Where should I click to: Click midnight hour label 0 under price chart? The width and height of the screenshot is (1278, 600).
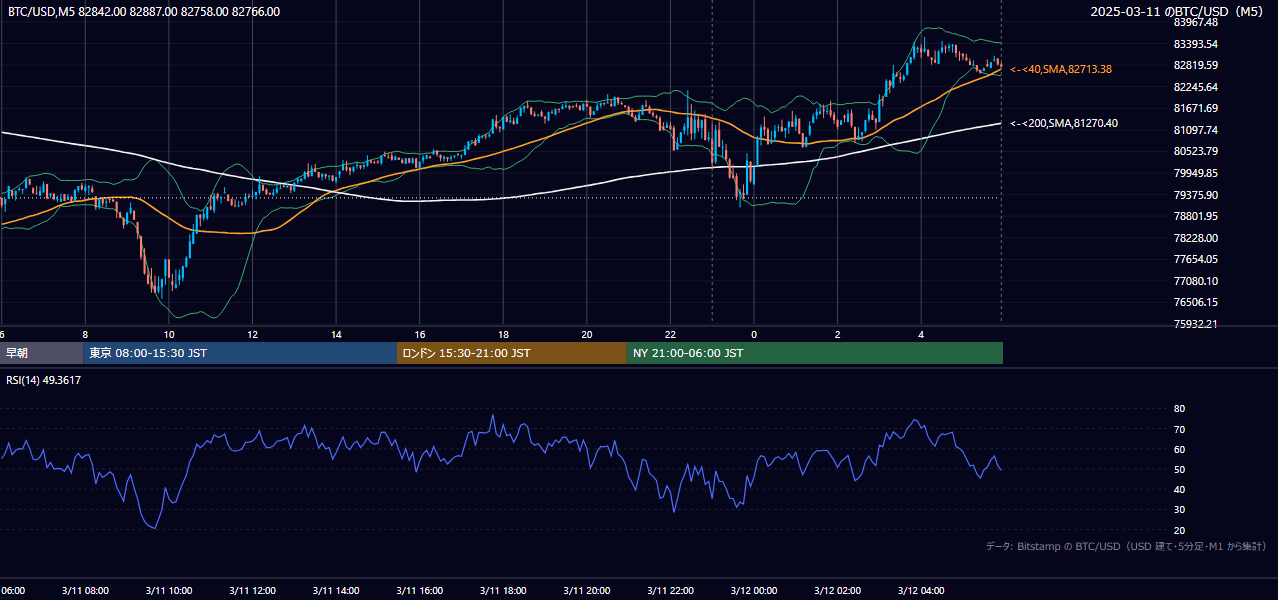click(x=754, y=334)
